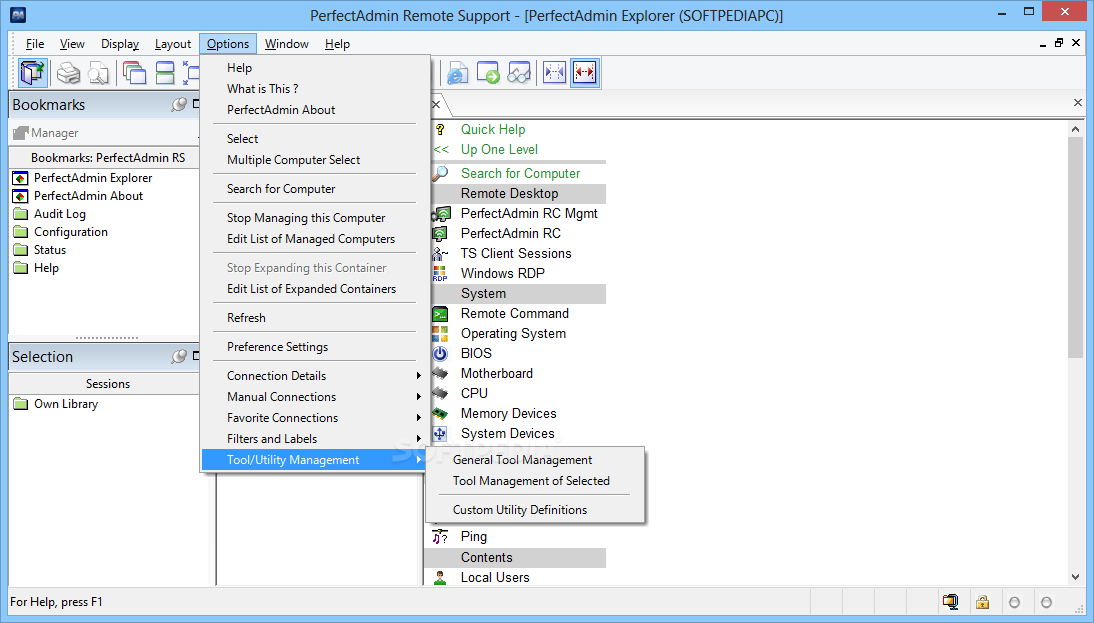Click the System Devices icon
This screenshot has height=623, width=1094.
point(440,434)
